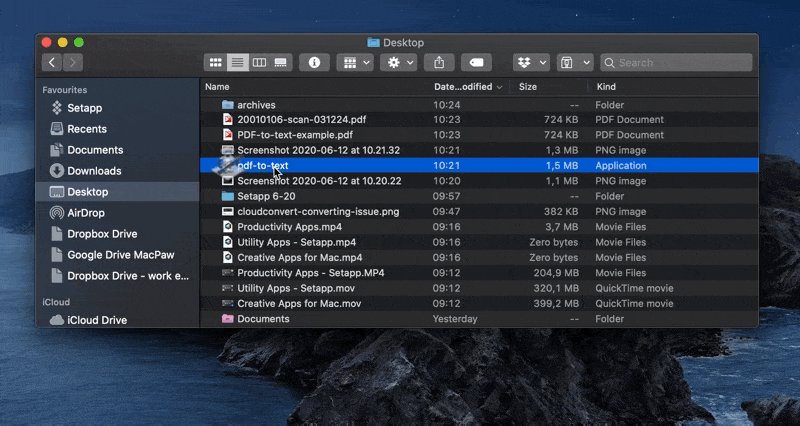The image size is (800, 426).
Task: Switch to icon view in toolbar
Action: [216, 63]
